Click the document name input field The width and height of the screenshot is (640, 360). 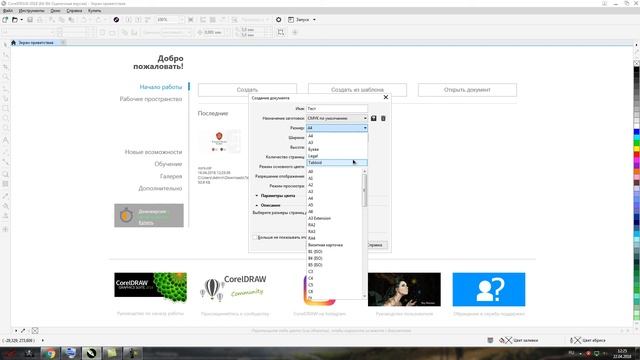click(337, 109)
